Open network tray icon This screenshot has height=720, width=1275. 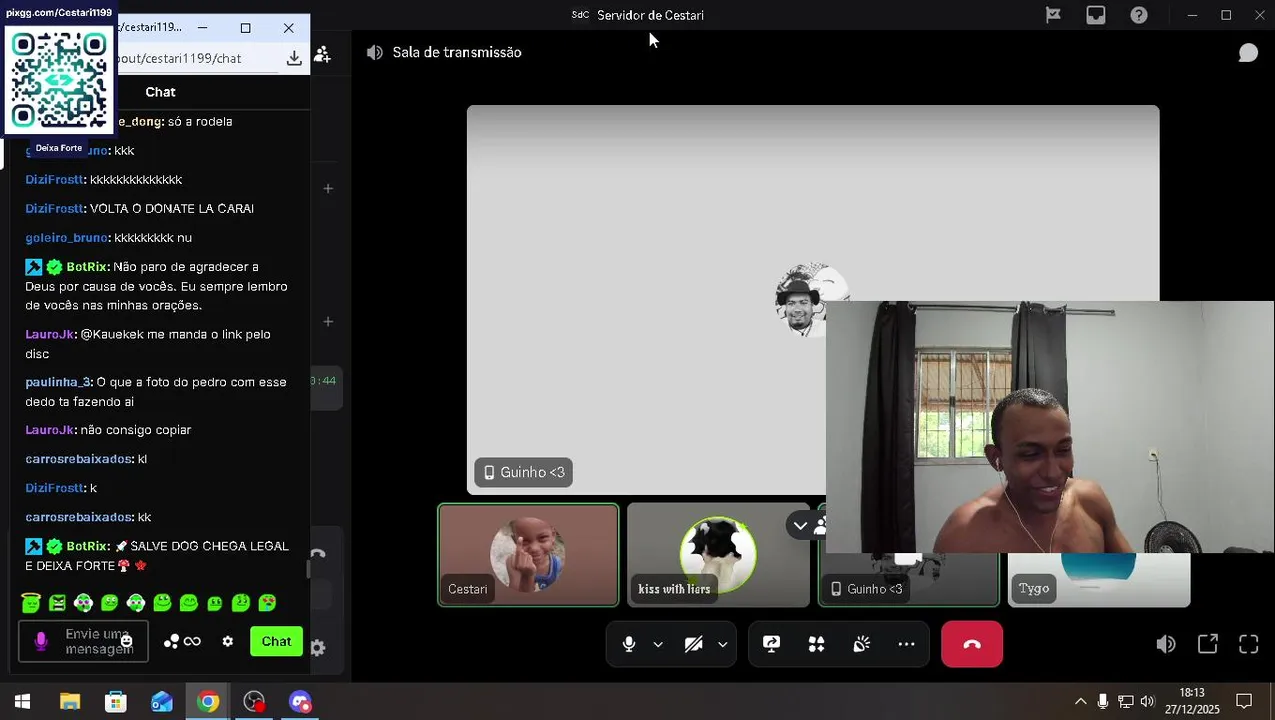(x=1125, y=702)
